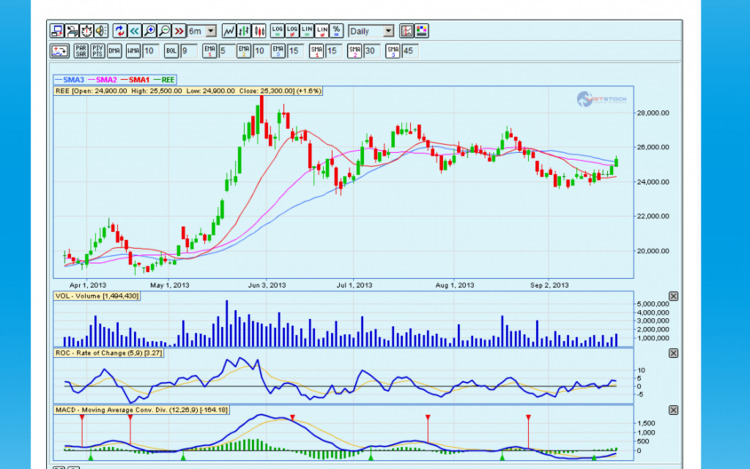Open the Daily interval dropdown
Screen dimensions: 750x469
371,31
